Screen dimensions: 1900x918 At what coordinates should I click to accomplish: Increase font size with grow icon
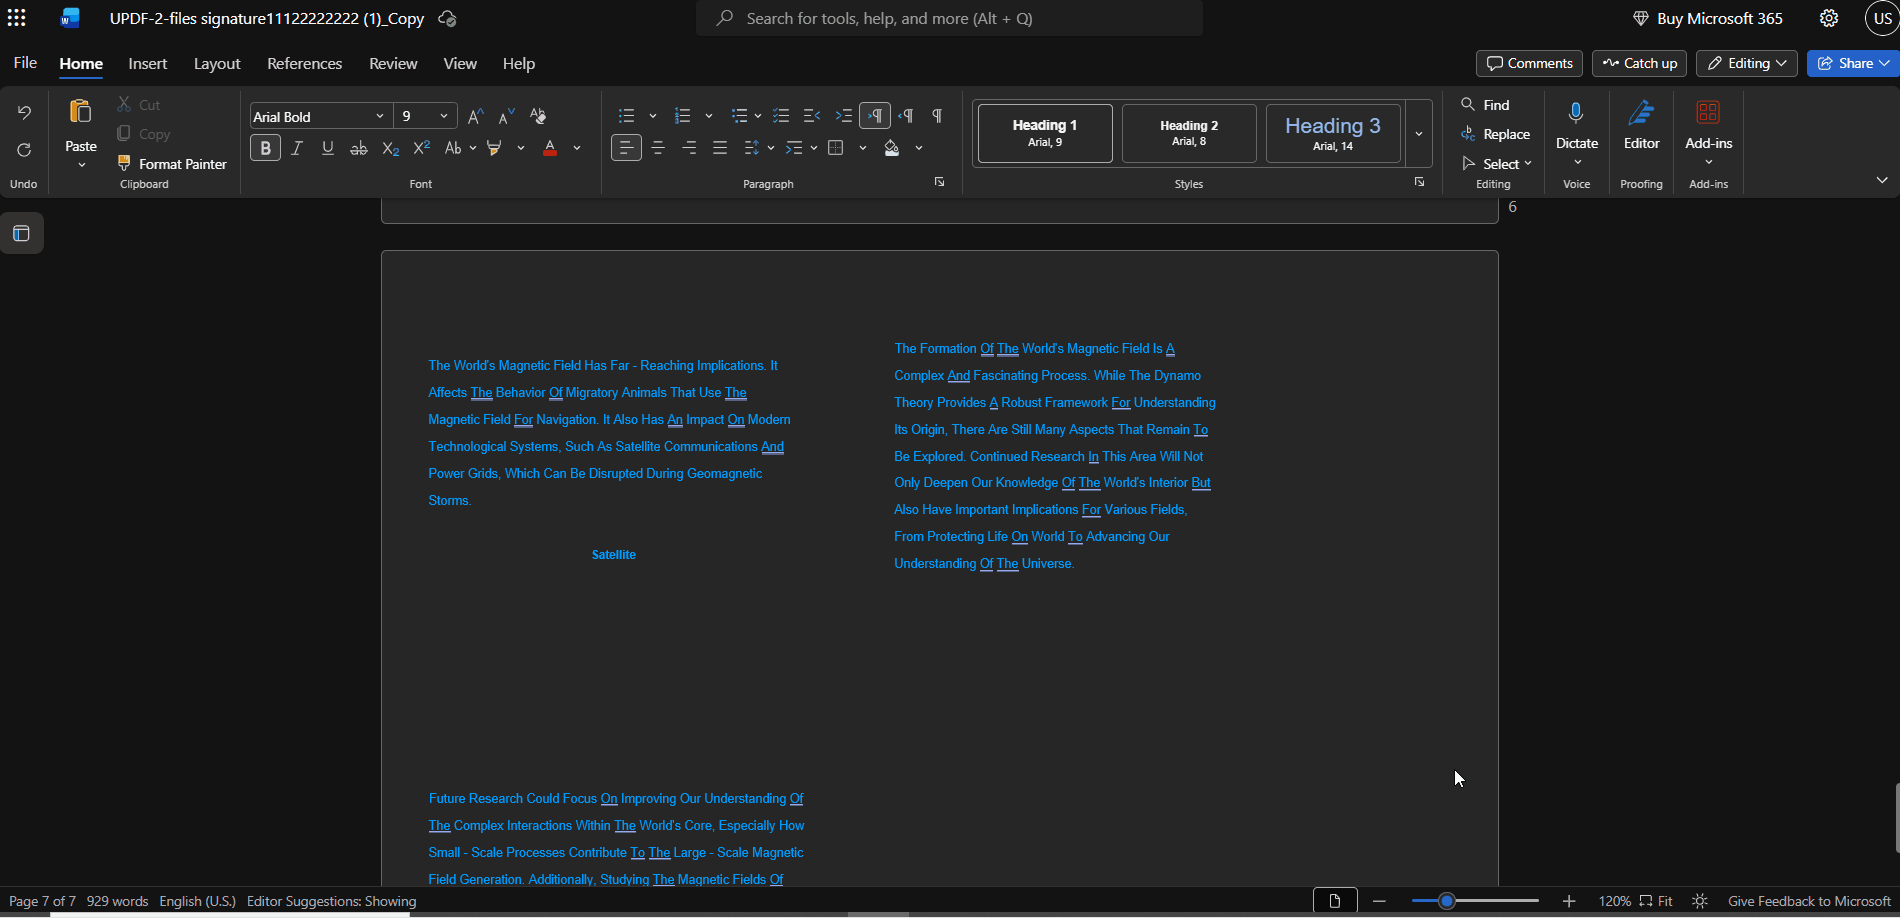click(476, 116)
